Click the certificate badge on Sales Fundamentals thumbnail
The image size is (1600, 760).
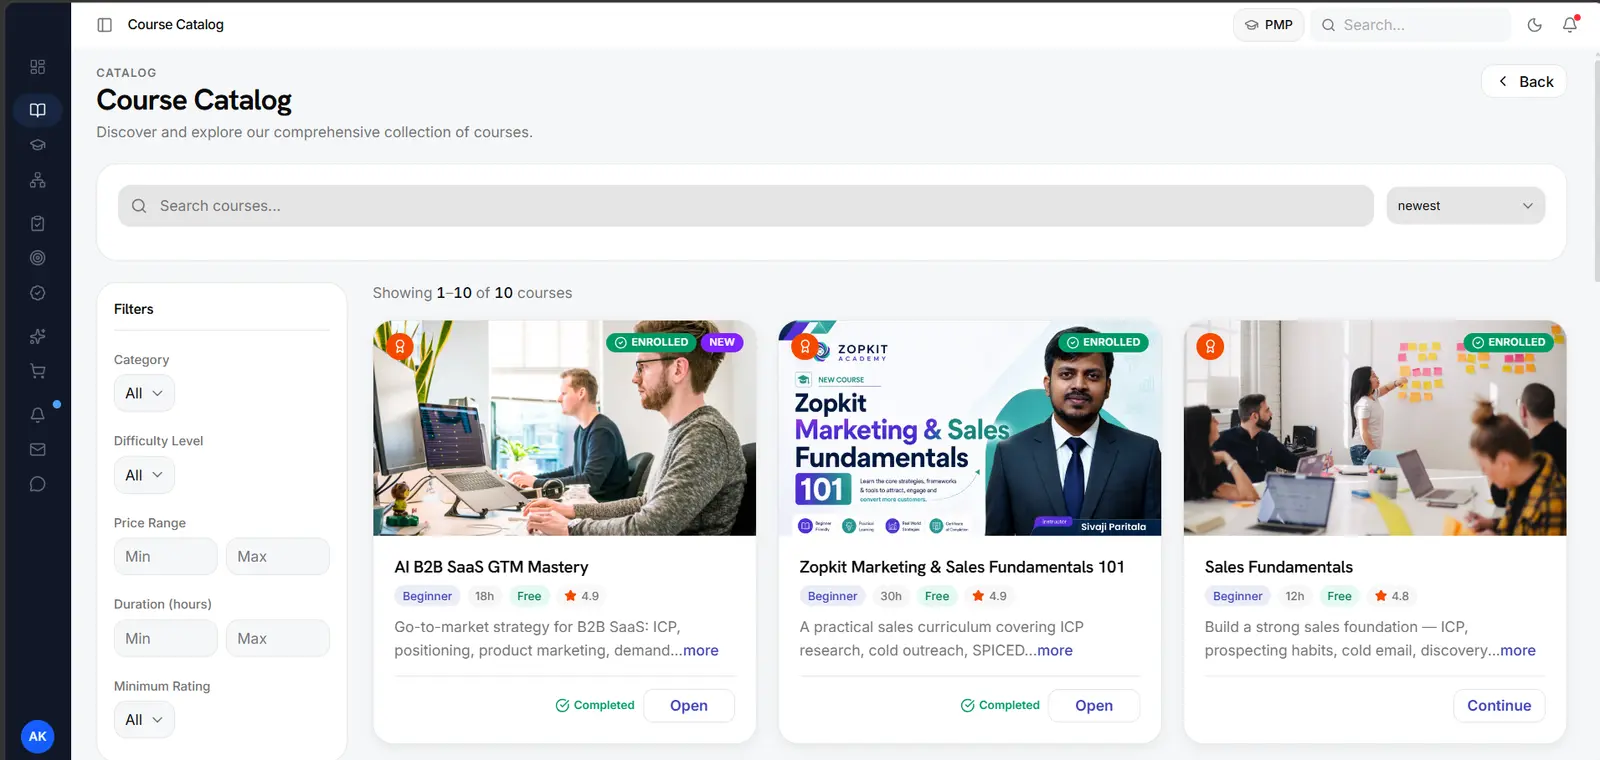(x=1210, y=347)
